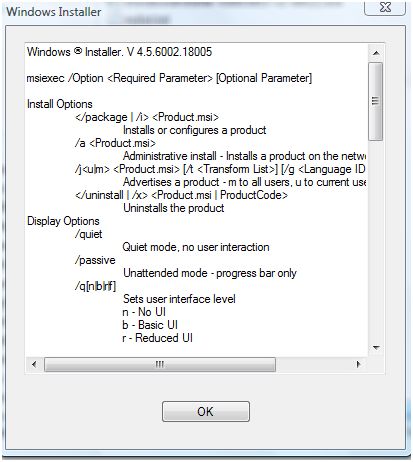Viewport: 413px width, 462px height.
Task: Click the vertical scrollbar down arrow
Action: [x=376, y=348]
